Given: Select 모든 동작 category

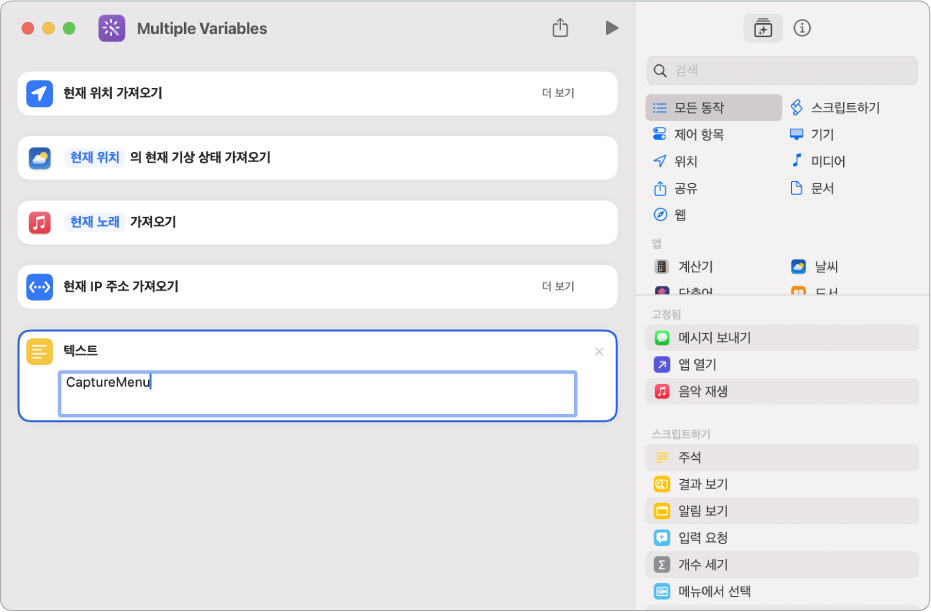Looking at the screenshot, I should [713, 107].
